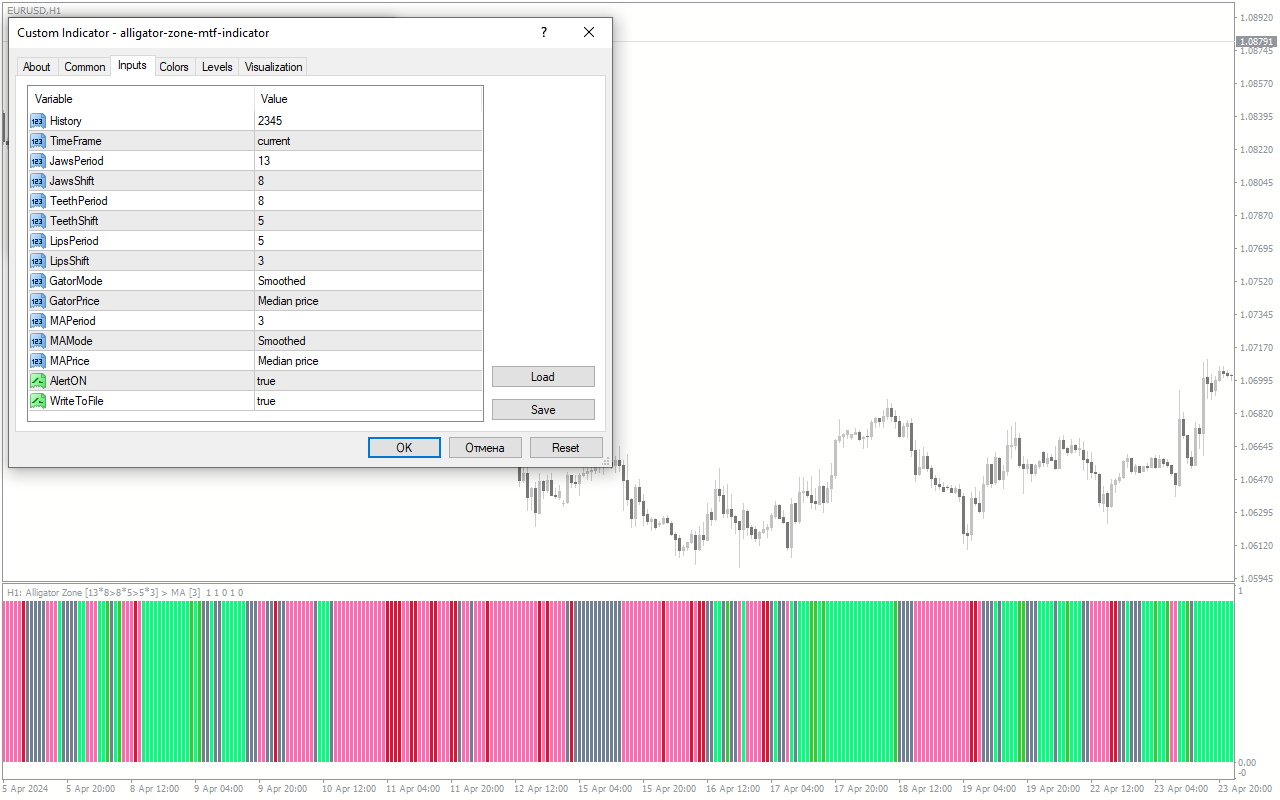Click the icon beside the TimeFrame variable

pyautogui.click(x=38, y=141)
